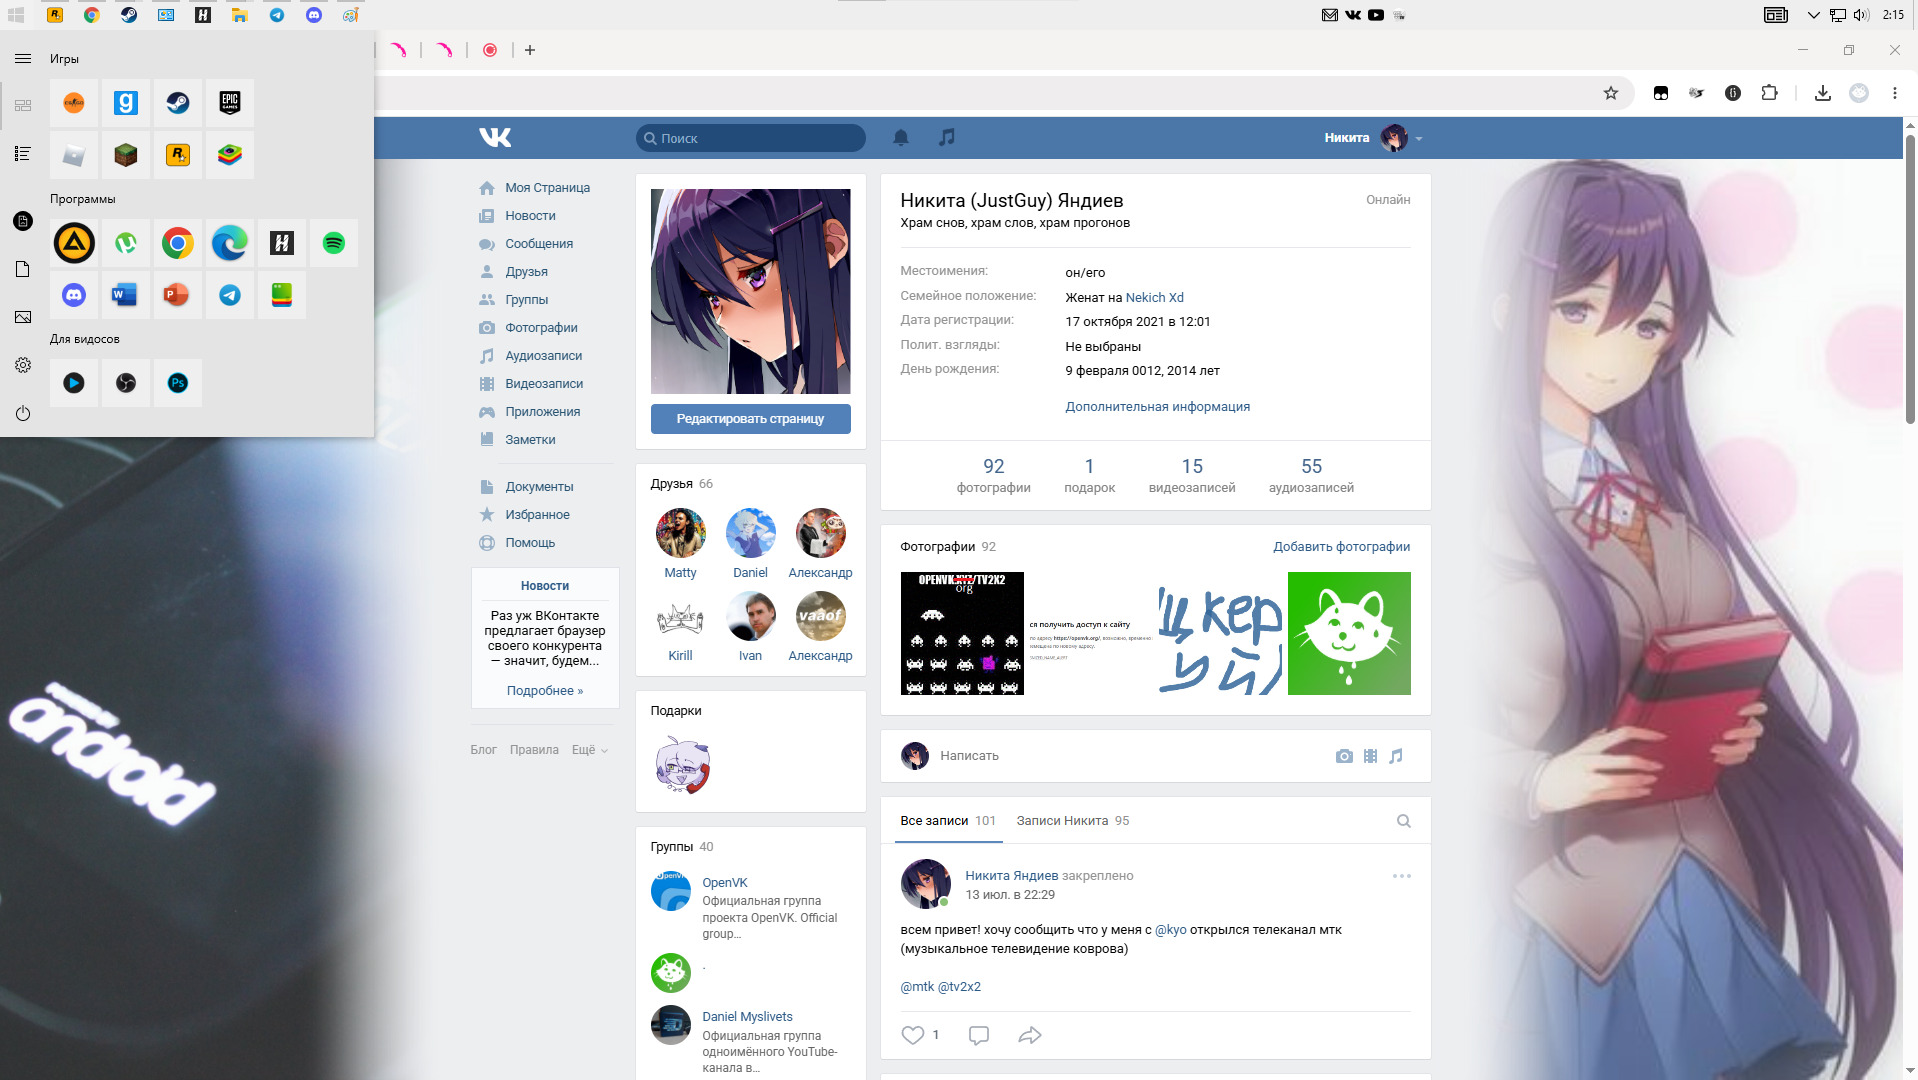Viewport: 1918px width, 1080px height.
Task: Click the VK logo in the header
Action: coord(495,138)
